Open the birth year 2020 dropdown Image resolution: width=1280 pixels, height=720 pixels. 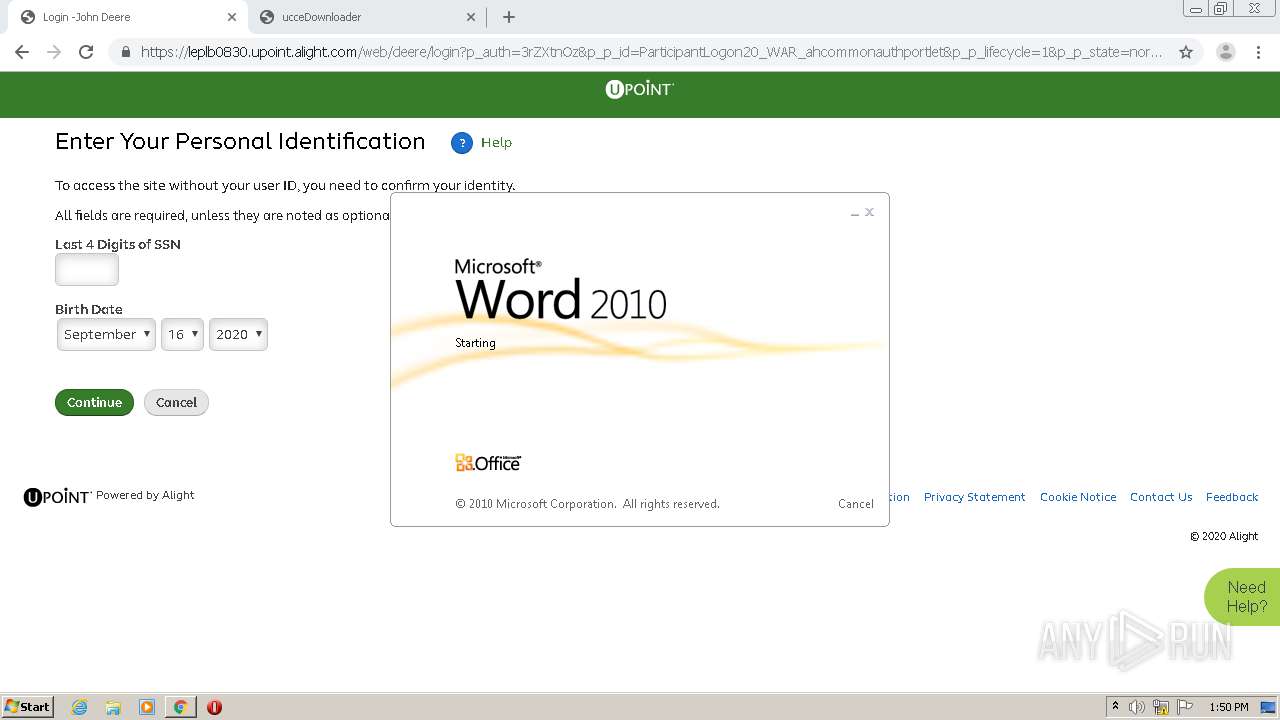tap(238, 334)
